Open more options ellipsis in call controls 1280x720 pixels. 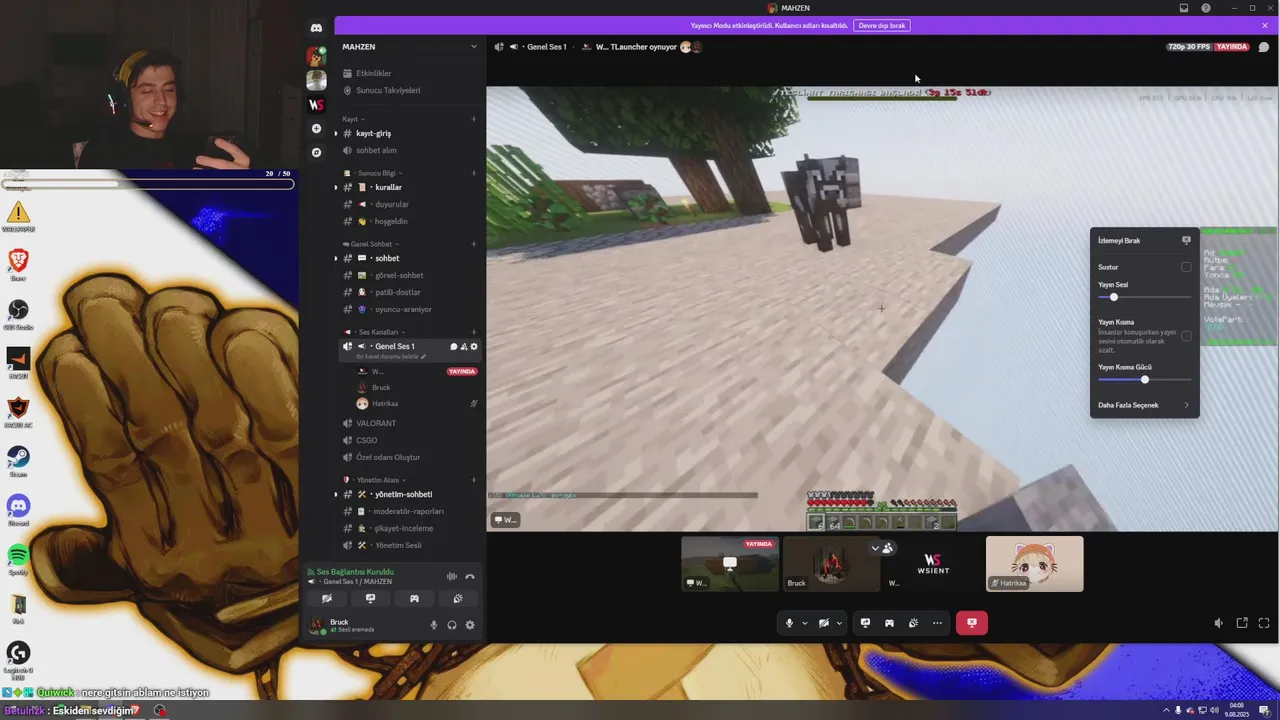click(x=937, y=623)
